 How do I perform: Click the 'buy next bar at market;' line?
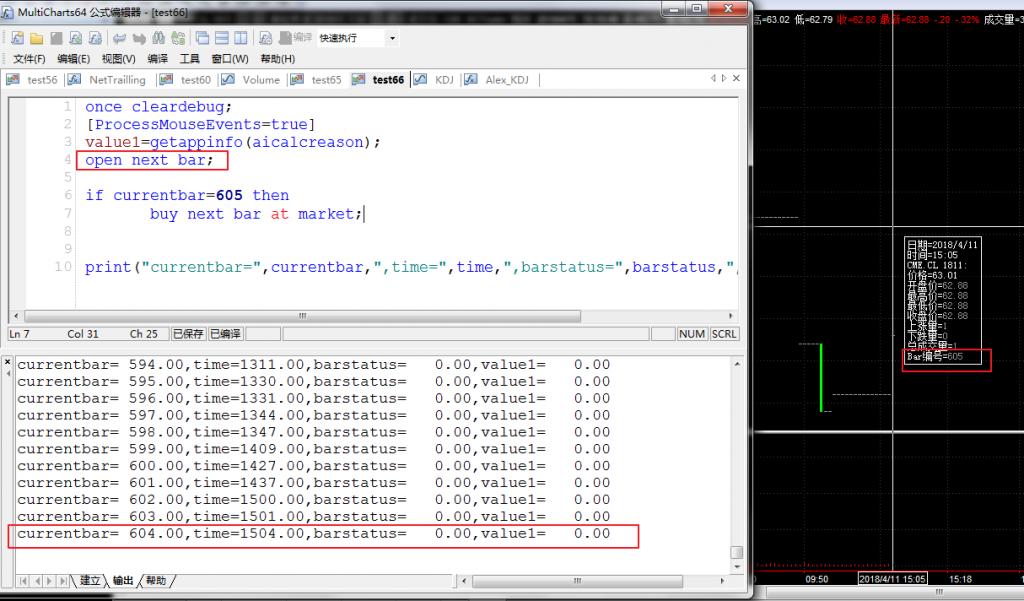255,214
